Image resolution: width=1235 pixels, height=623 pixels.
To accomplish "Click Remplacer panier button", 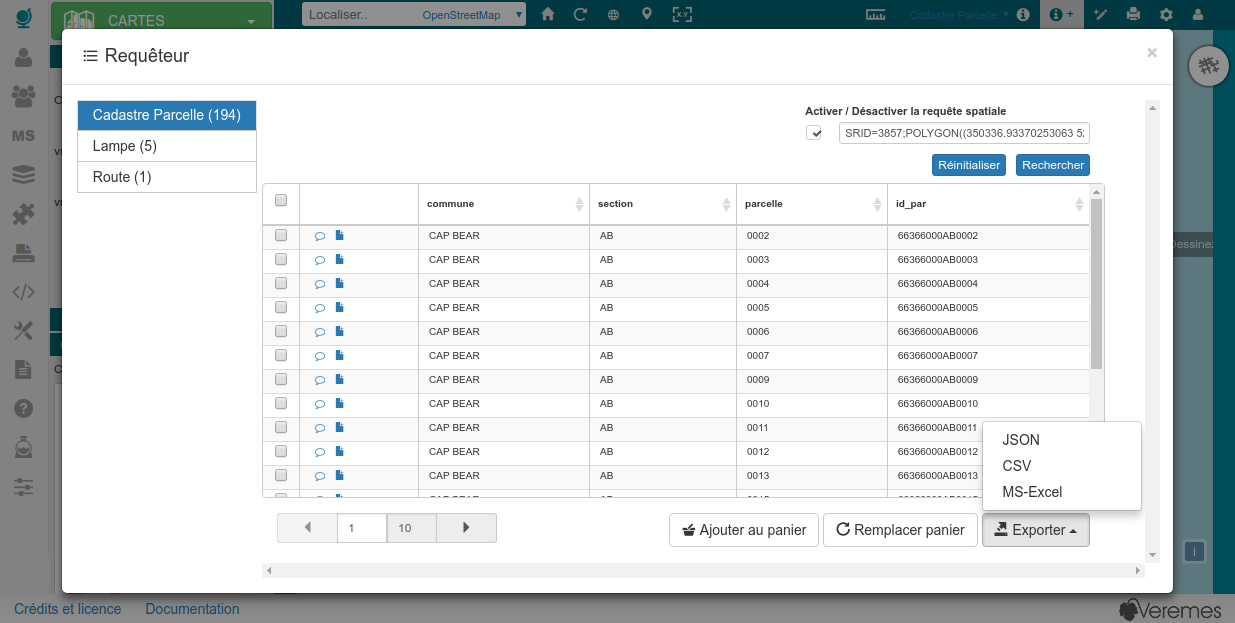I will click(900, 530).
